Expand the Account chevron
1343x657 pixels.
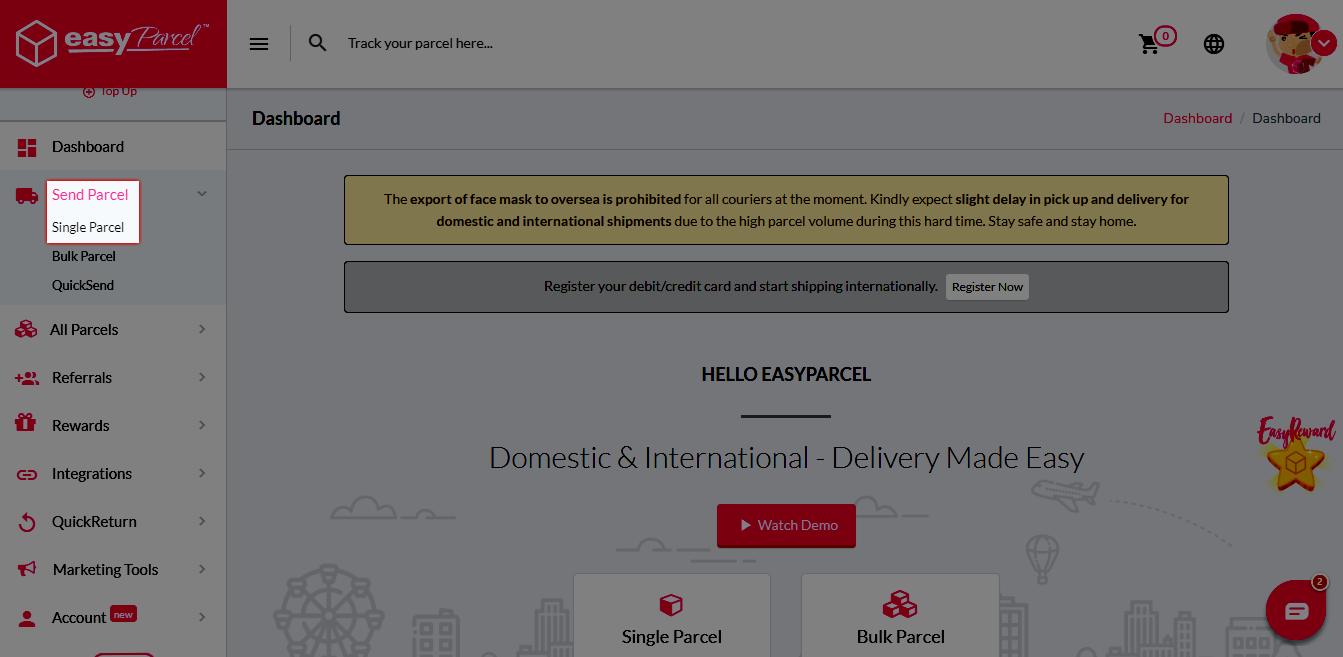[x=202, y=617]
